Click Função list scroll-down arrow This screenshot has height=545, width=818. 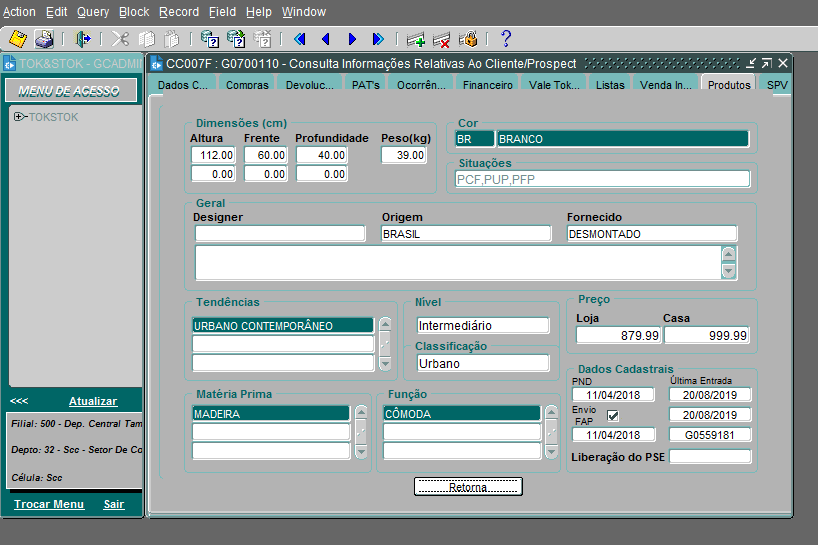click(x=551, y=452)
